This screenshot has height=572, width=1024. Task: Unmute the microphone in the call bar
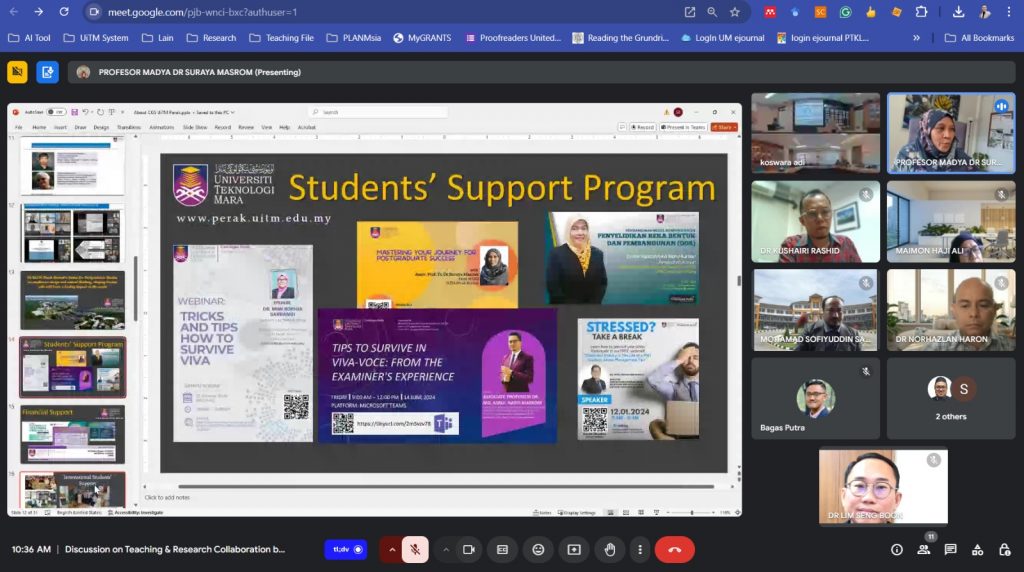pyautogui.click(x=416, y=549)
